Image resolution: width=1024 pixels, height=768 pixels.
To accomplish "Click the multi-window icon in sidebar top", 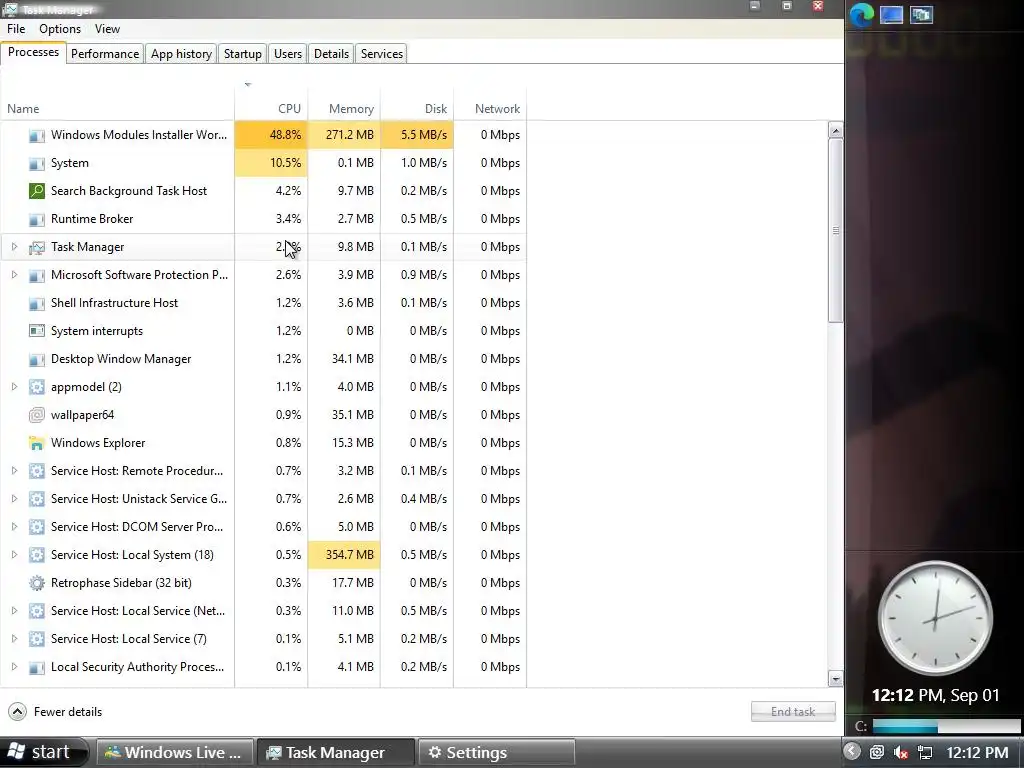I will pos(921,14).
